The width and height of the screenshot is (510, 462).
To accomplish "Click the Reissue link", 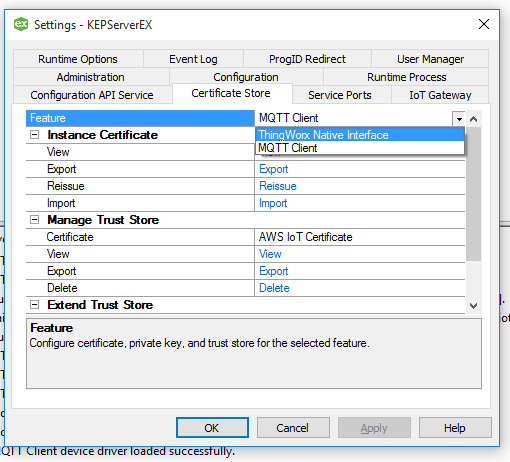I will click(278, 186).
